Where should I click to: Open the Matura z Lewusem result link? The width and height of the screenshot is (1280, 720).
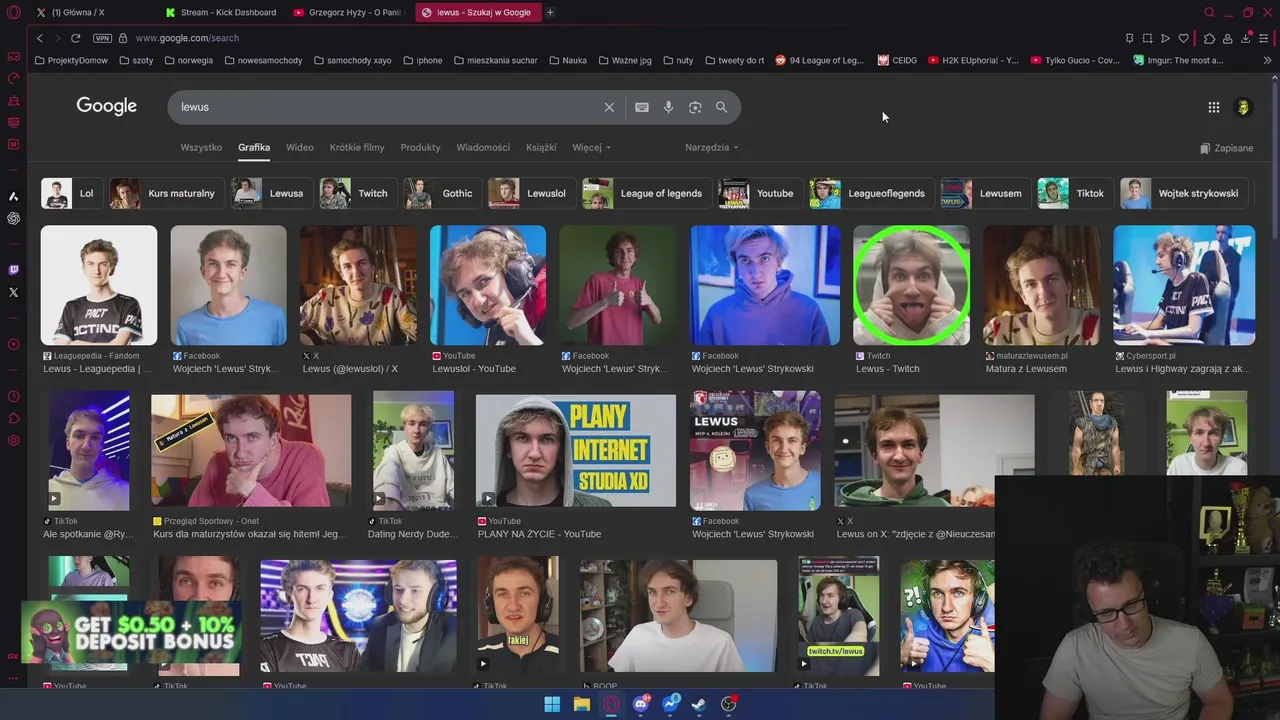1026,368
